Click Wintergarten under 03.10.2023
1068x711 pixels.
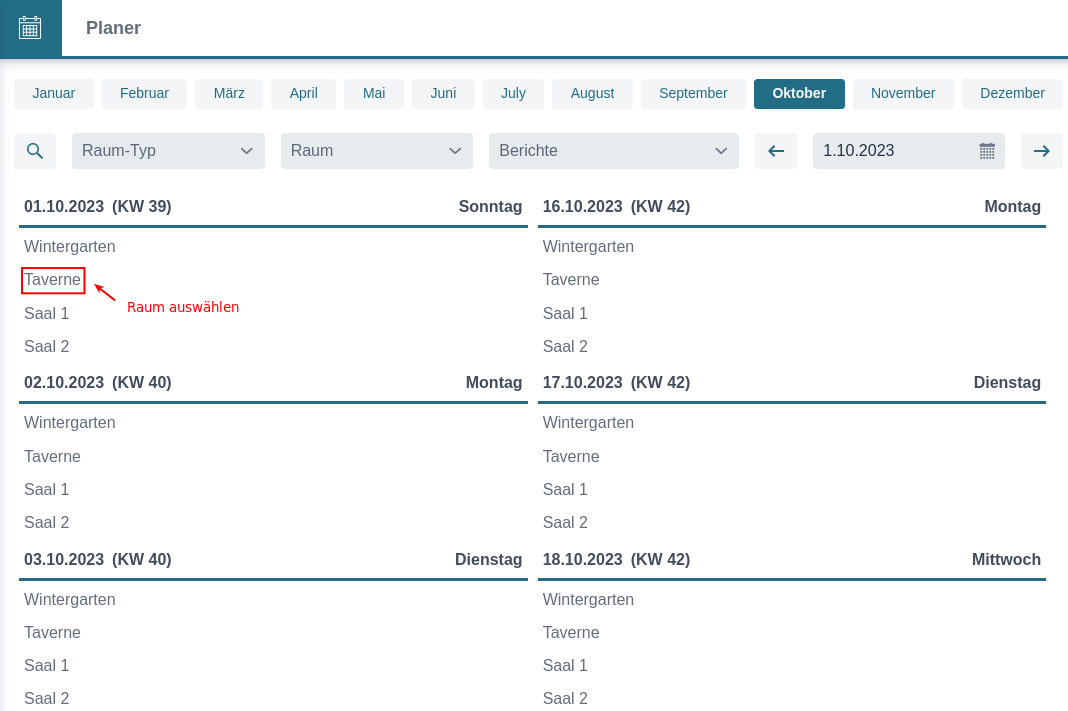pos(70,600)
